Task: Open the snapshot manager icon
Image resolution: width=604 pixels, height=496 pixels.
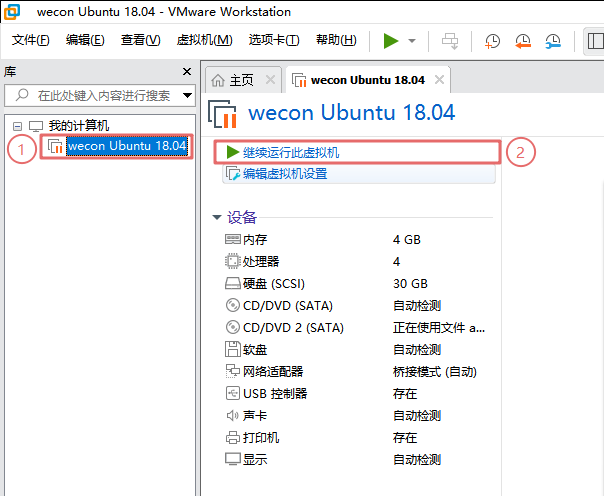Action: [553, 41]
